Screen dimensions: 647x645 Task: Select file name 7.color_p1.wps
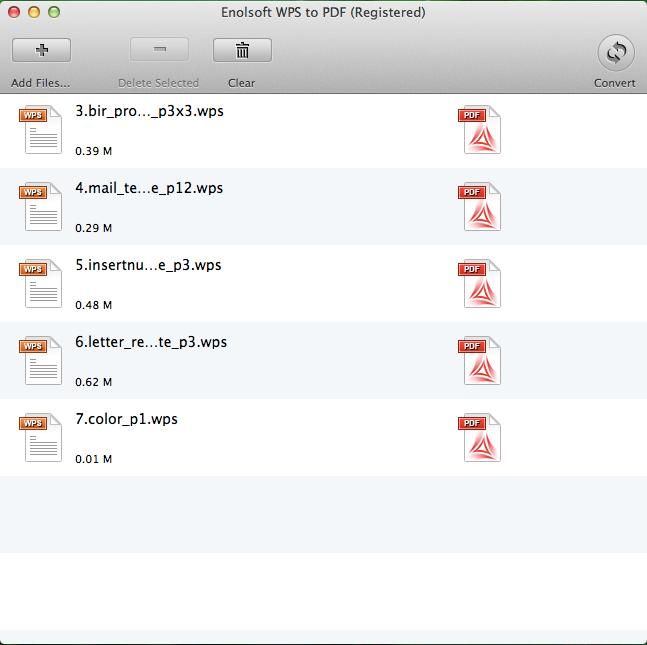click(126, 419)
